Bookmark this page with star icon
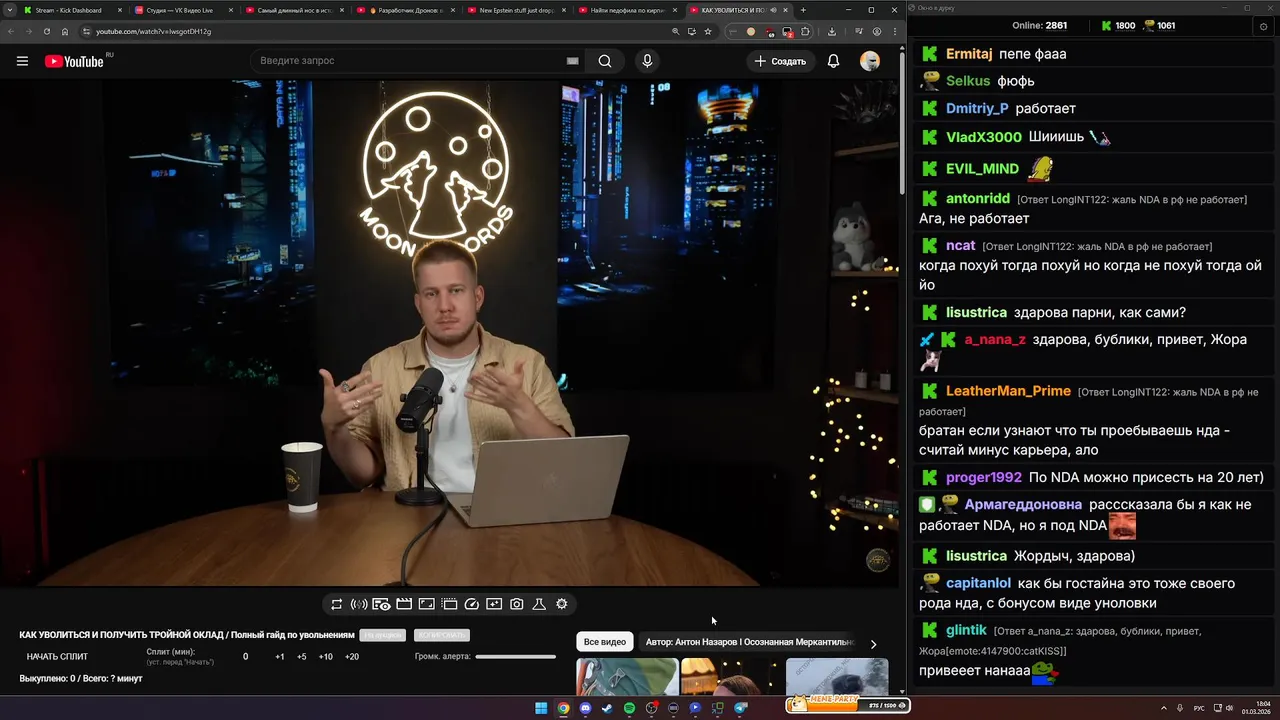This screenshot has width=1280, height=720. (x=708, y=31)
